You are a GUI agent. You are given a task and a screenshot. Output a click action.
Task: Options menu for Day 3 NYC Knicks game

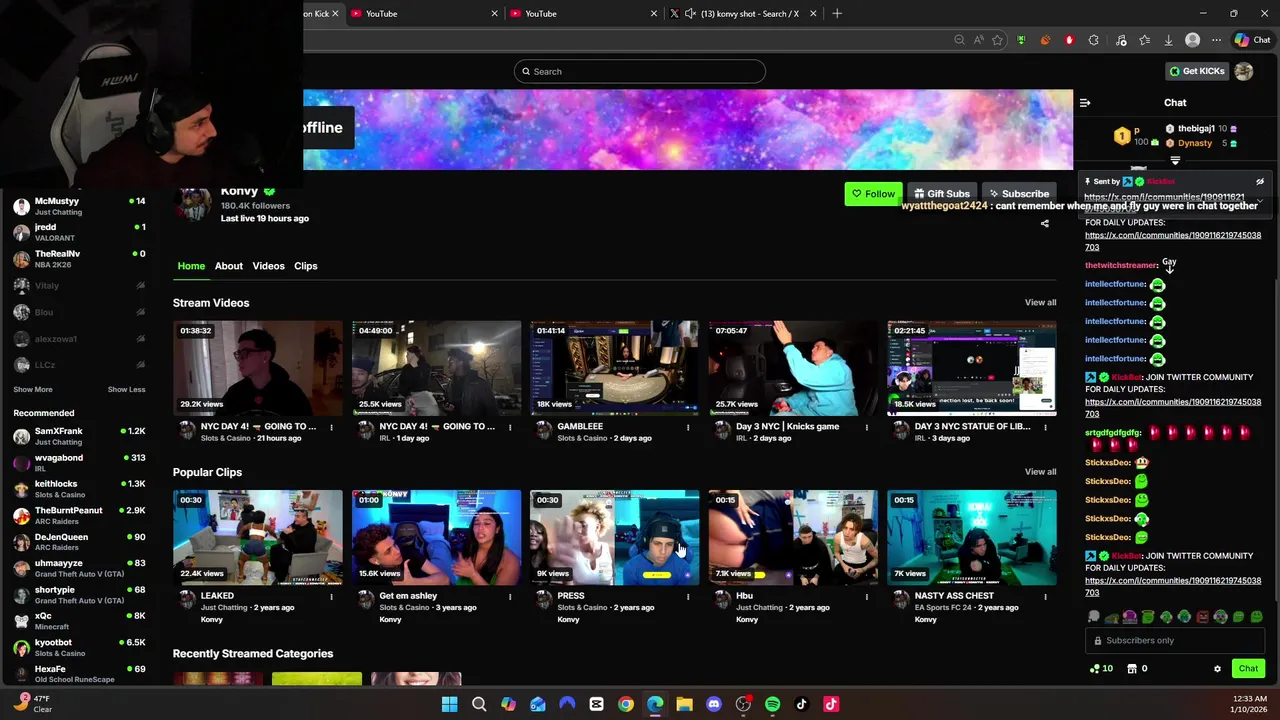click(867, 427)
